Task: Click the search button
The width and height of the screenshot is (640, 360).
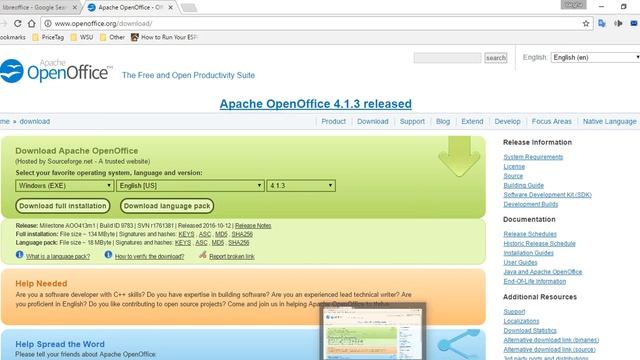Action: tap(496, 58)
